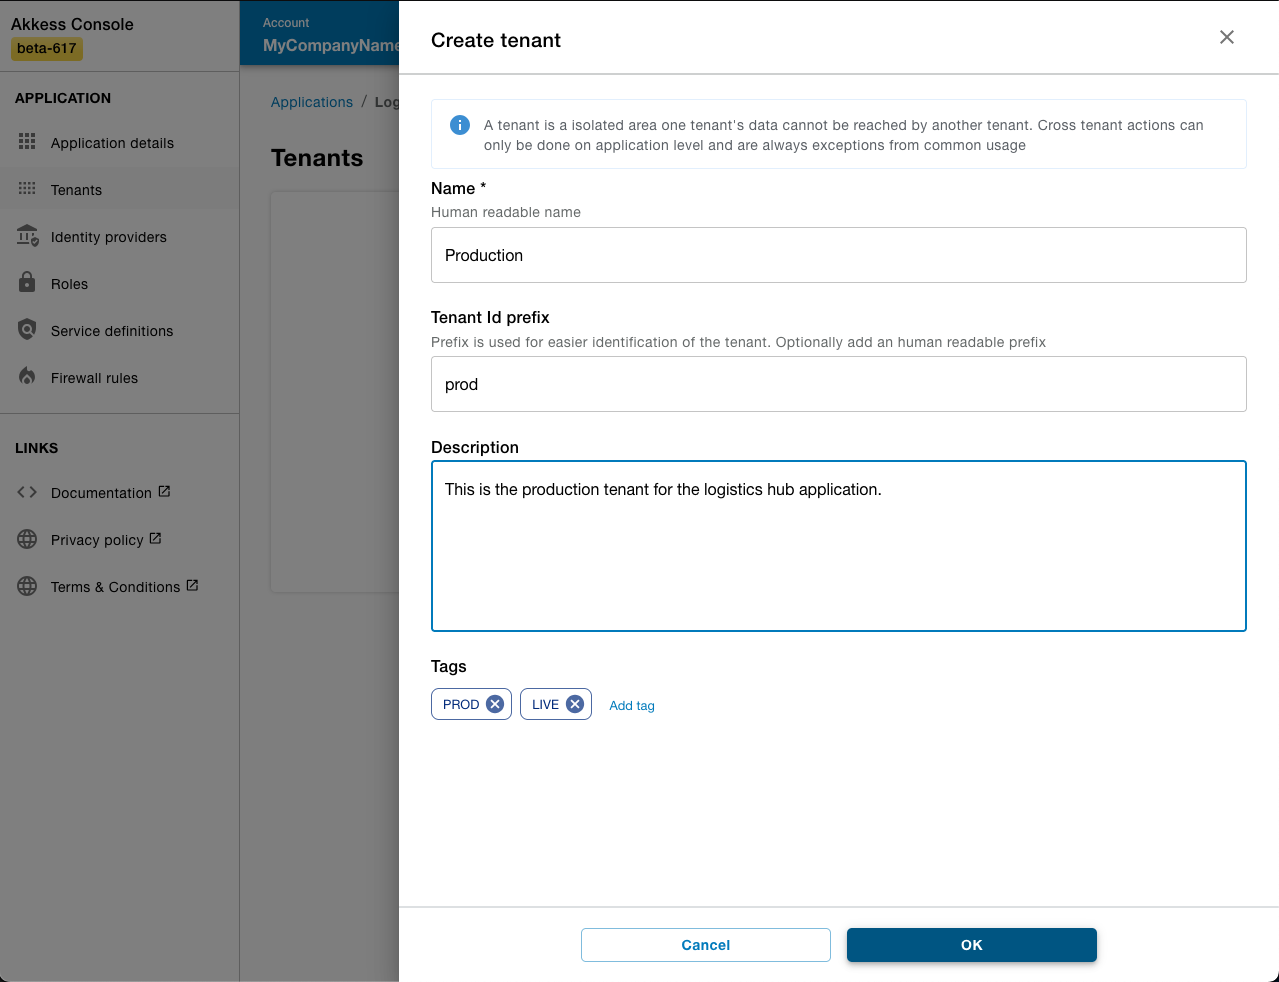
Task: Follow the Applications breadcrumb link
Action: pyautogui.click(x=311, y=101)
